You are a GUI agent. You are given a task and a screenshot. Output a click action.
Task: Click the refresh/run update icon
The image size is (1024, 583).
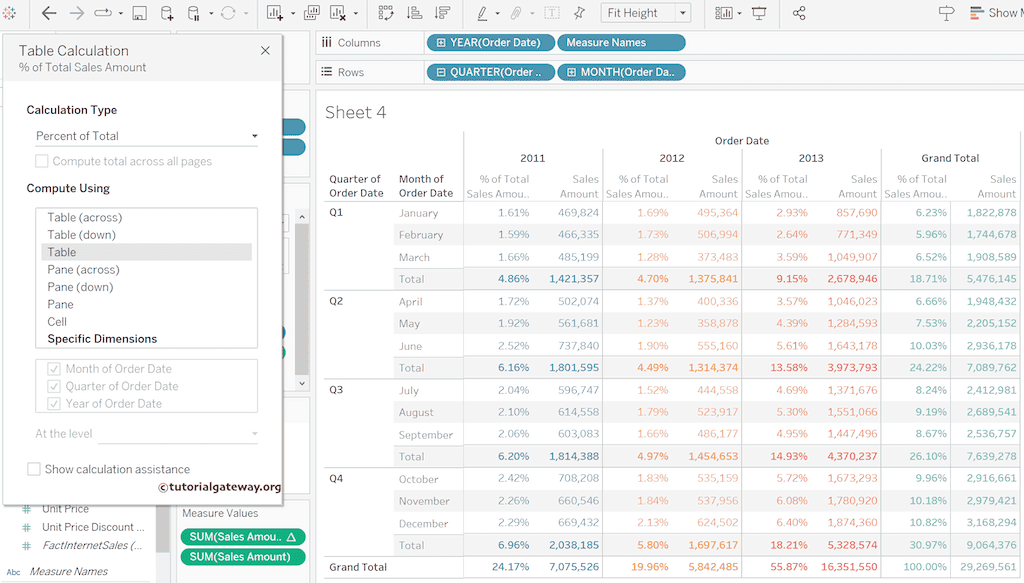[x=228, y=13]
